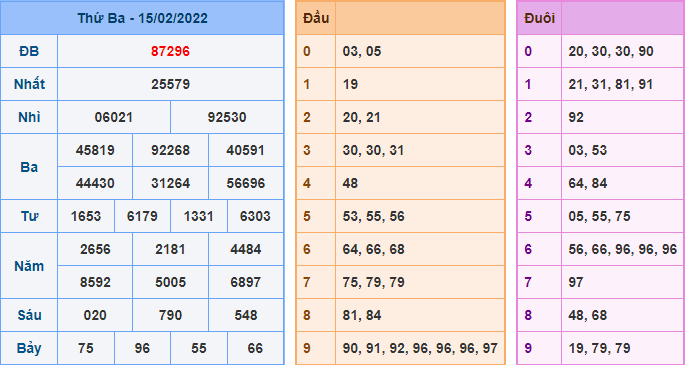This screenshot has width=685, height=365.
Task: Click the Năm row label
Action: pyautogui.click(x=29, y=266)
